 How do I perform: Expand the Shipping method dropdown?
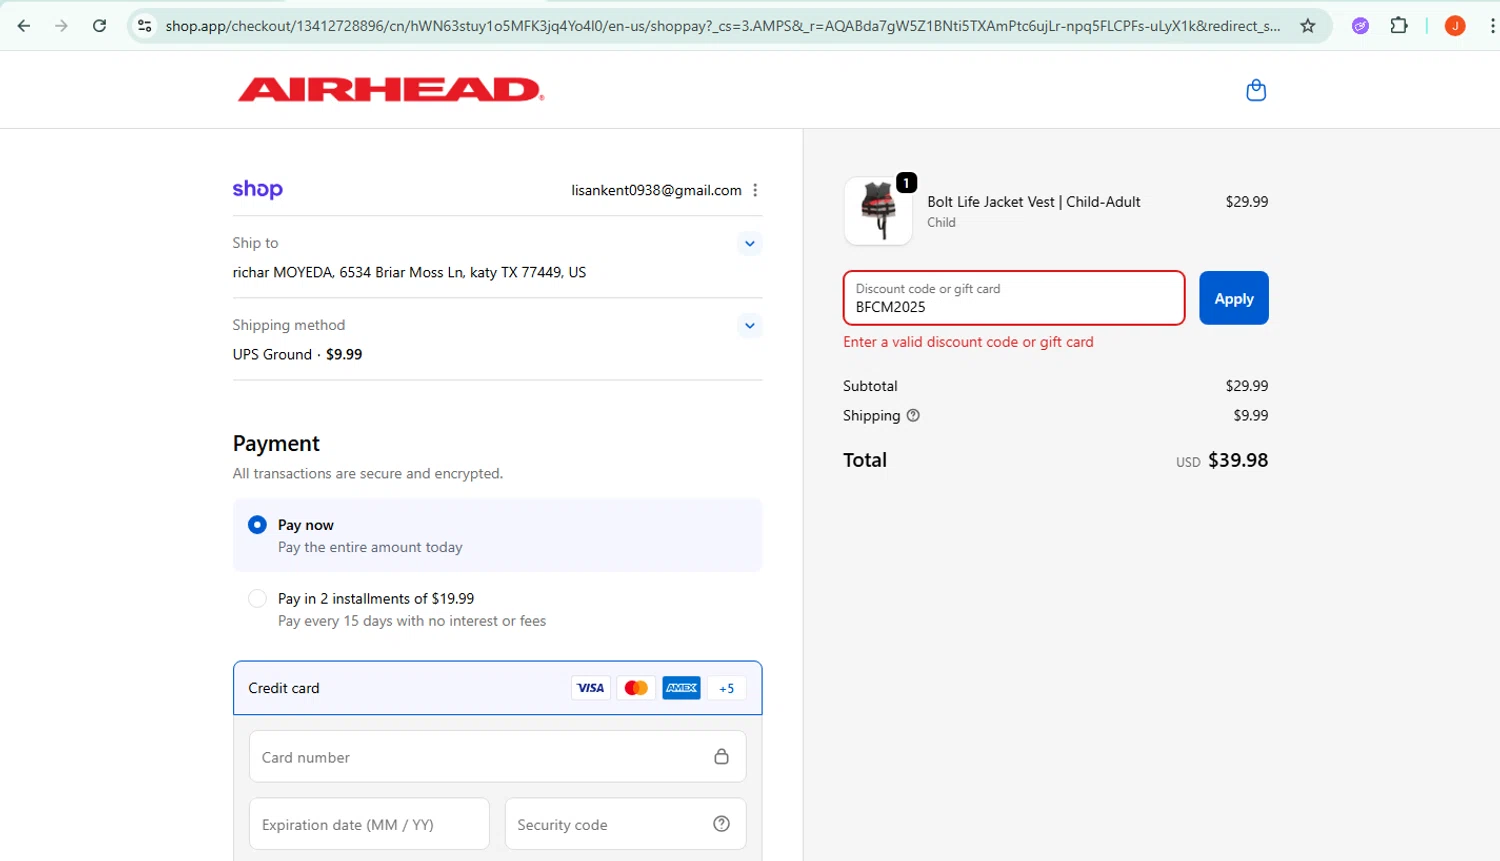click(749, 325)
